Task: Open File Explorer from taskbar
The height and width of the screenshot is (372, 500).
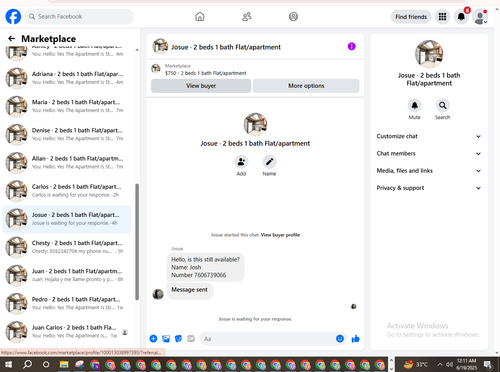Action: coord(64,364)
